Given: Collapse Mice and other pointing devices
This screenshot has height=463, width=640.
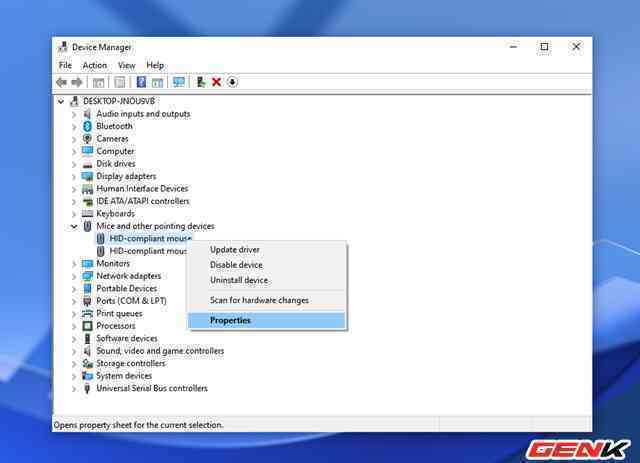Looking at the screenshot, I should pos(74,226).
